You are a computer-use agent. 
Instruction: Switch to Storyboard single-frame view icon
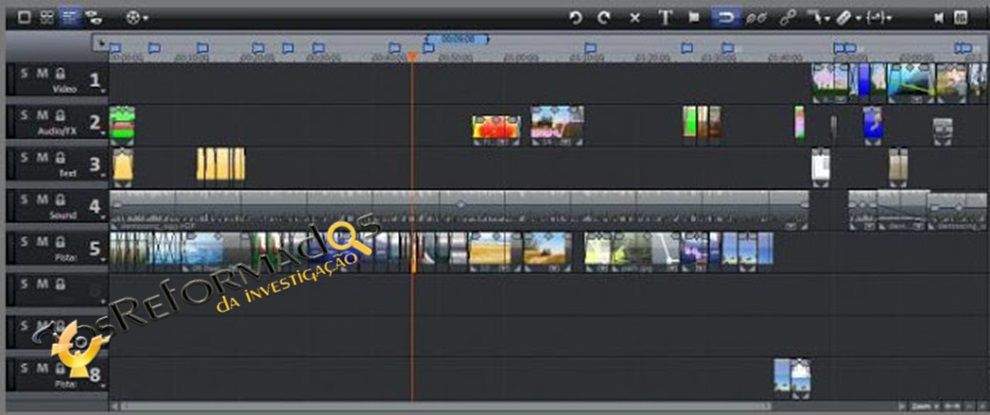point(24,17)
